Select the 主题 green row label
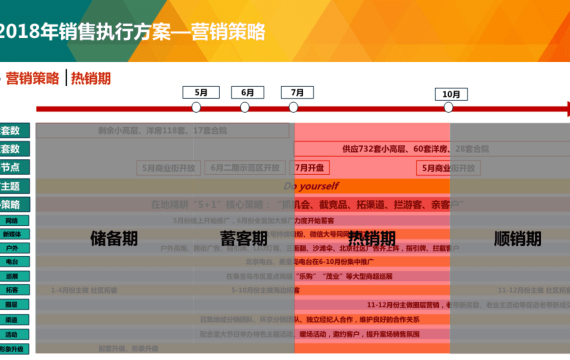 click(x=15, y=186)
